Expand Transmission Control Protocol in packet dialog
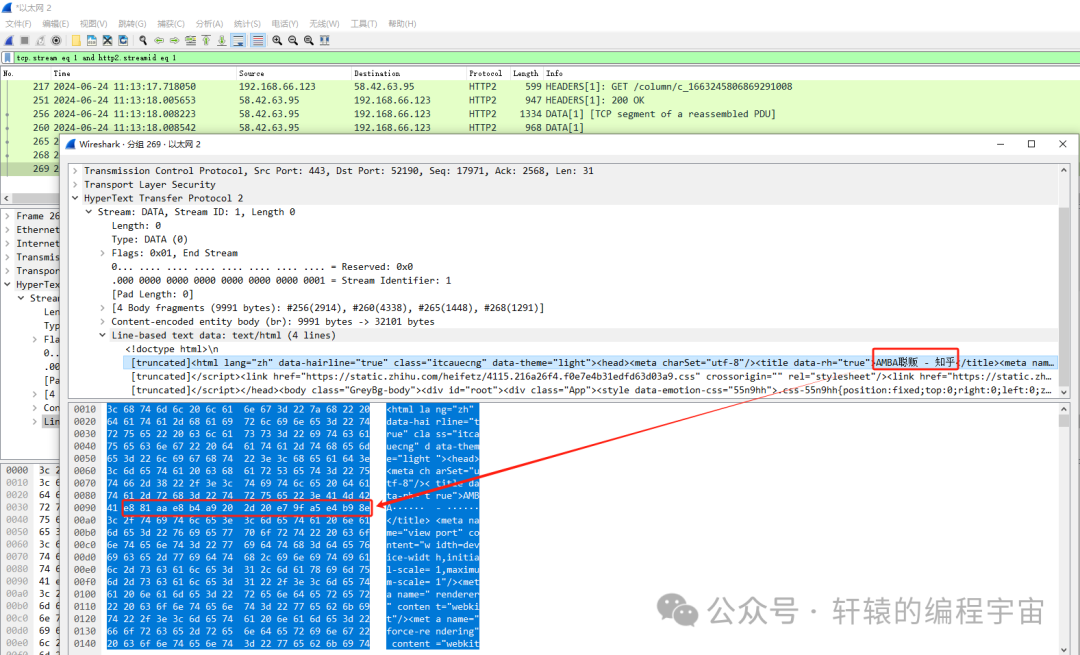The image size is (1080, 655). tap(75, 171)
